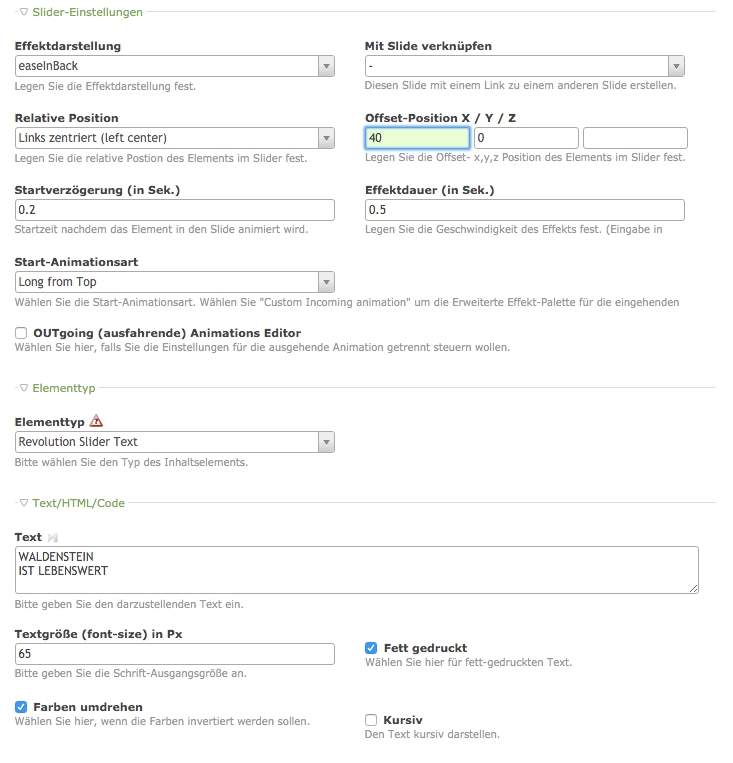Collapse the Text/HTML/Code section
The height and width of the screenshot is (763, 733).
pos(24,503)
